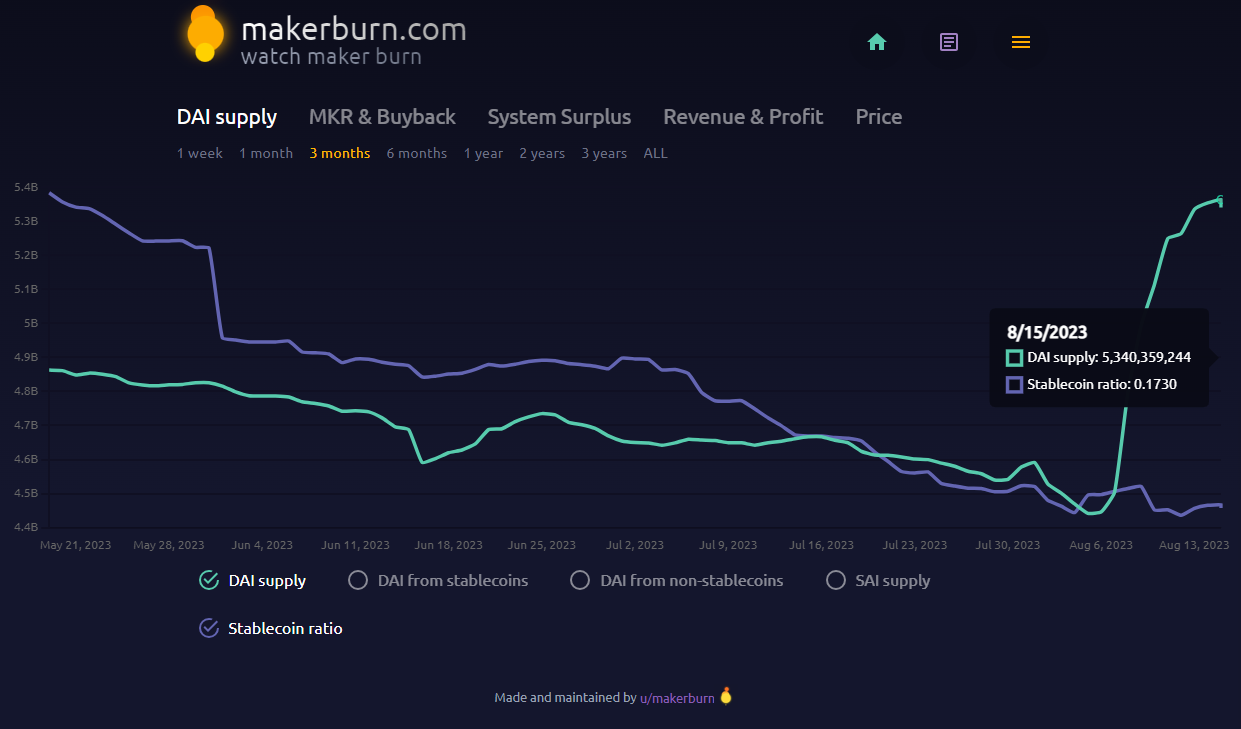Image resolution: width=1241 pixels, height=729 pixels.
Task: Click the Jun 18, 2023 axis label
Action: coord(448,545)
